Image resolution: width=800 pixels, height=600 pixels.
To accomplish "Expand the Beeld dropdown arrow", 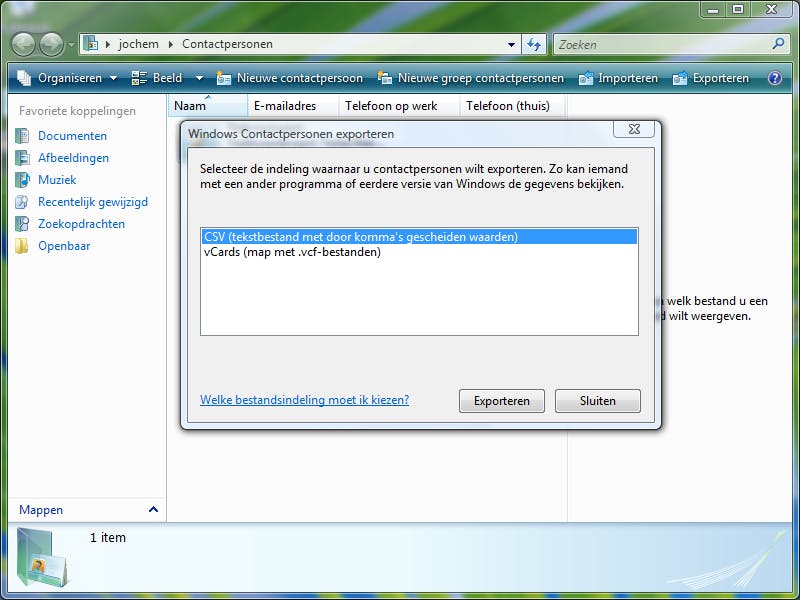I will [199, 78].
